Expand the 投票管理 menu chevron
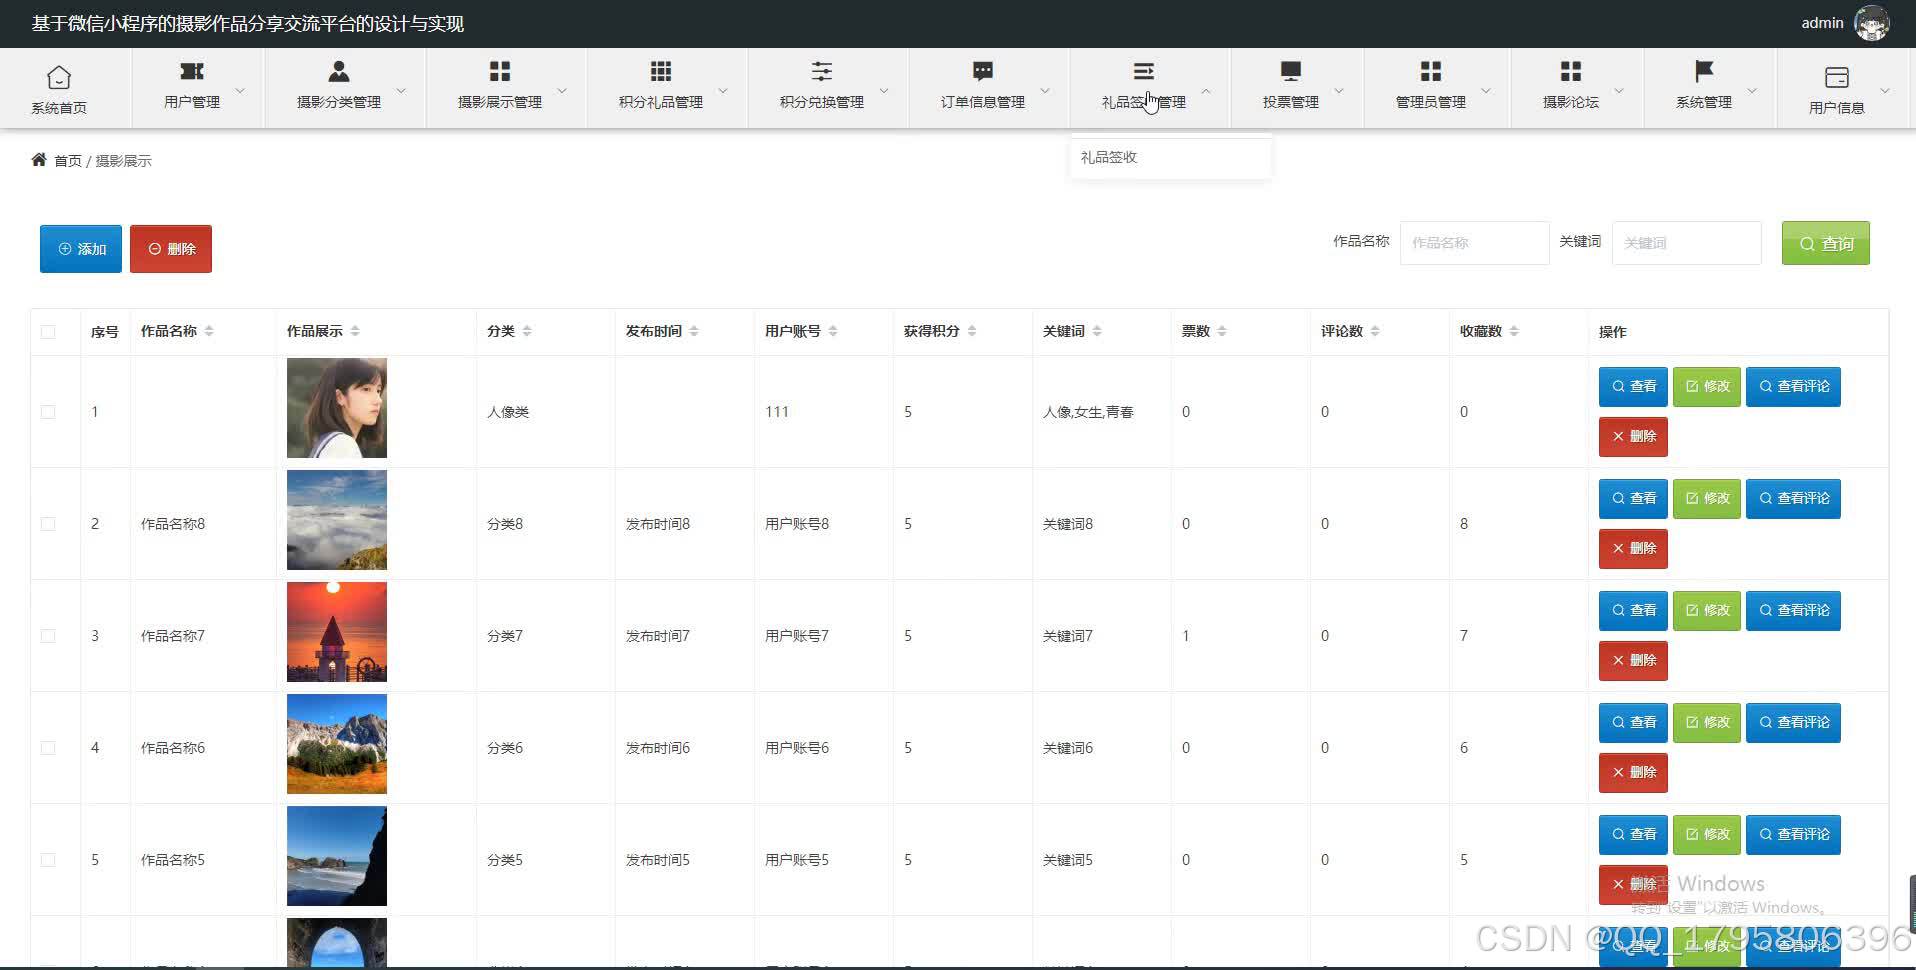The image size is (1916, 970). (x=1339, y=90)
